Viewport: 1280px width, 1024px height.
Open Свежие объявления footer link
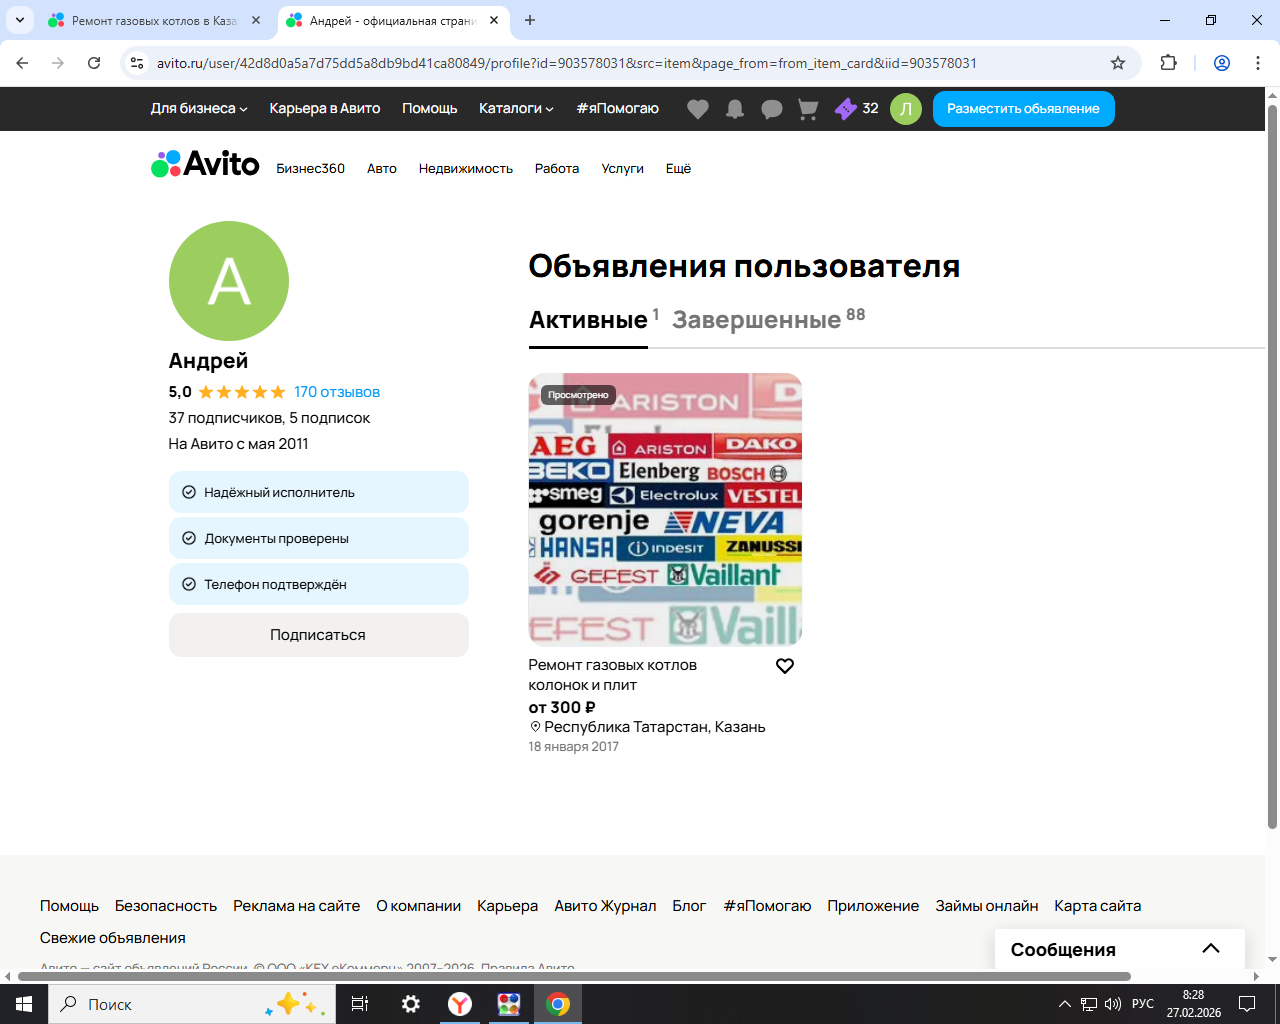(113, 938)
